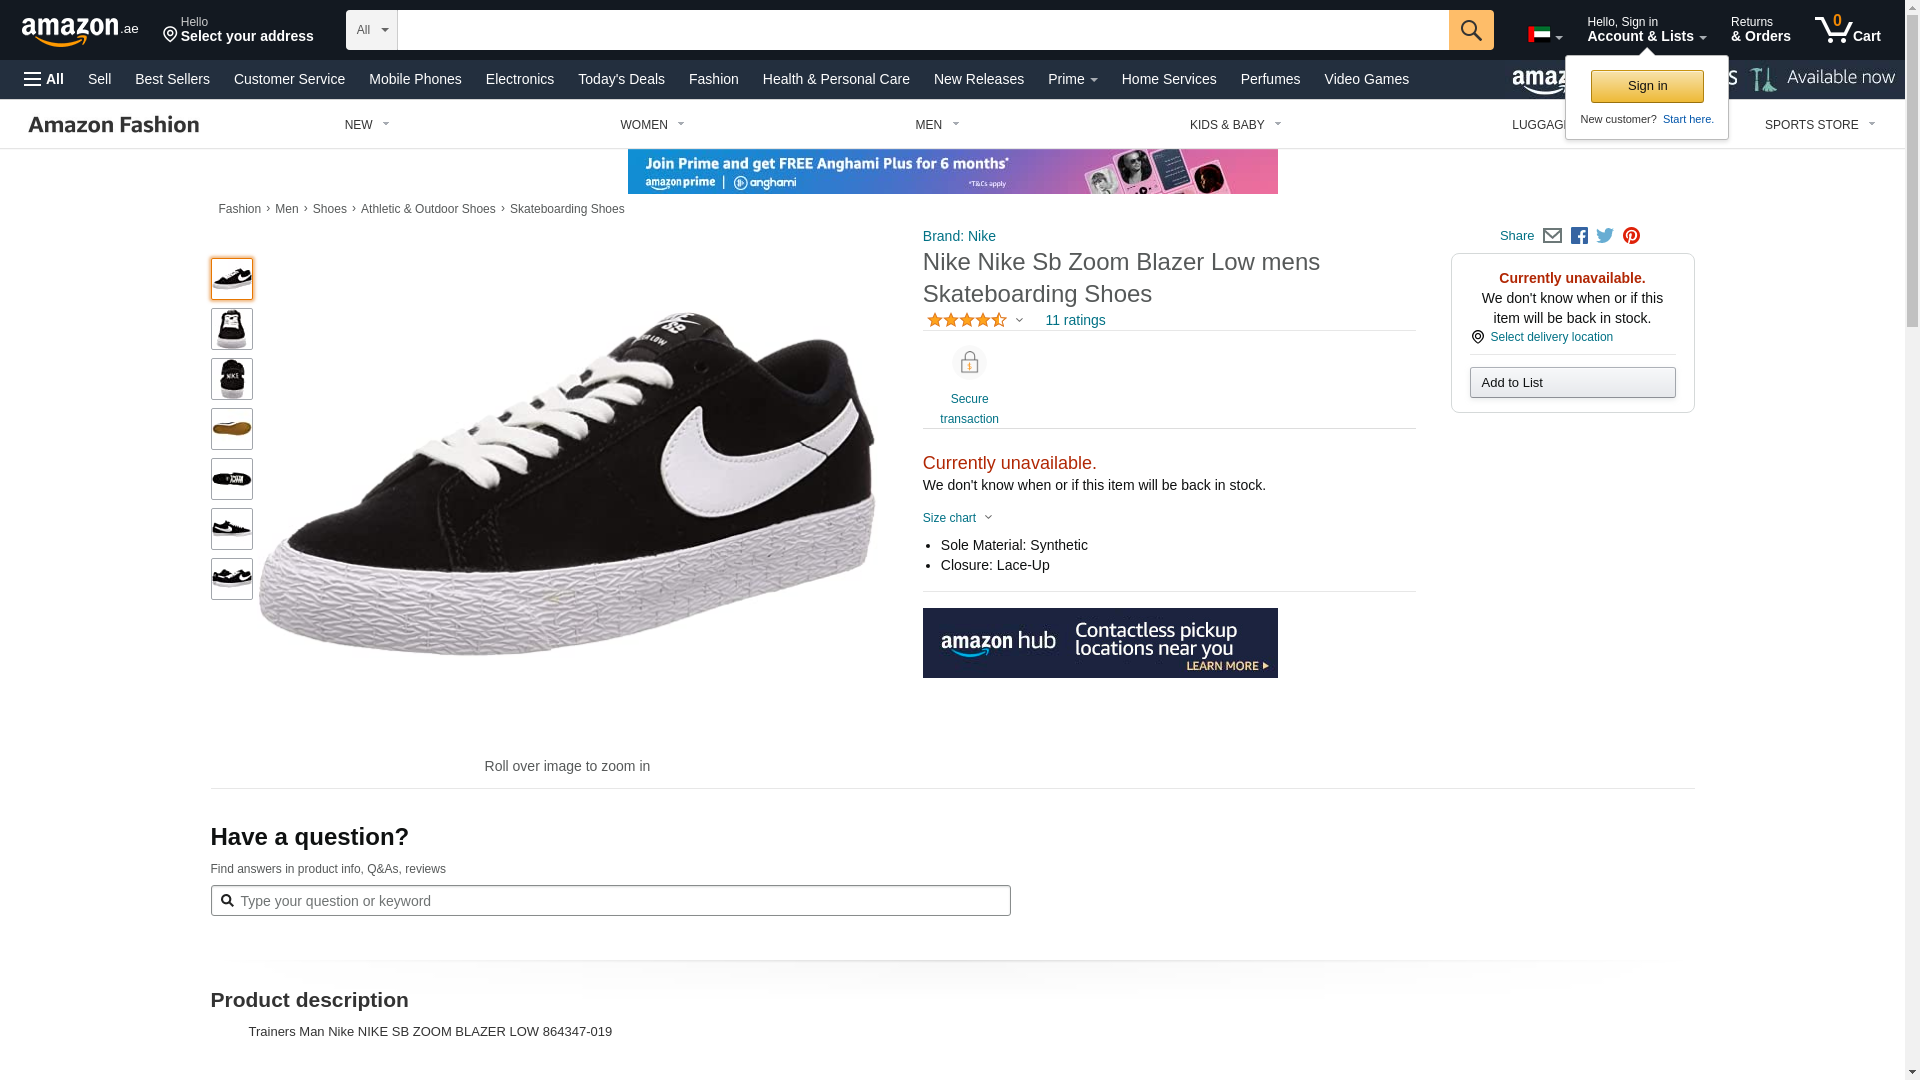This screenshot has width=1920, height=1080.
Task: Open the 11 ratings link
Action: (1075, 320)
